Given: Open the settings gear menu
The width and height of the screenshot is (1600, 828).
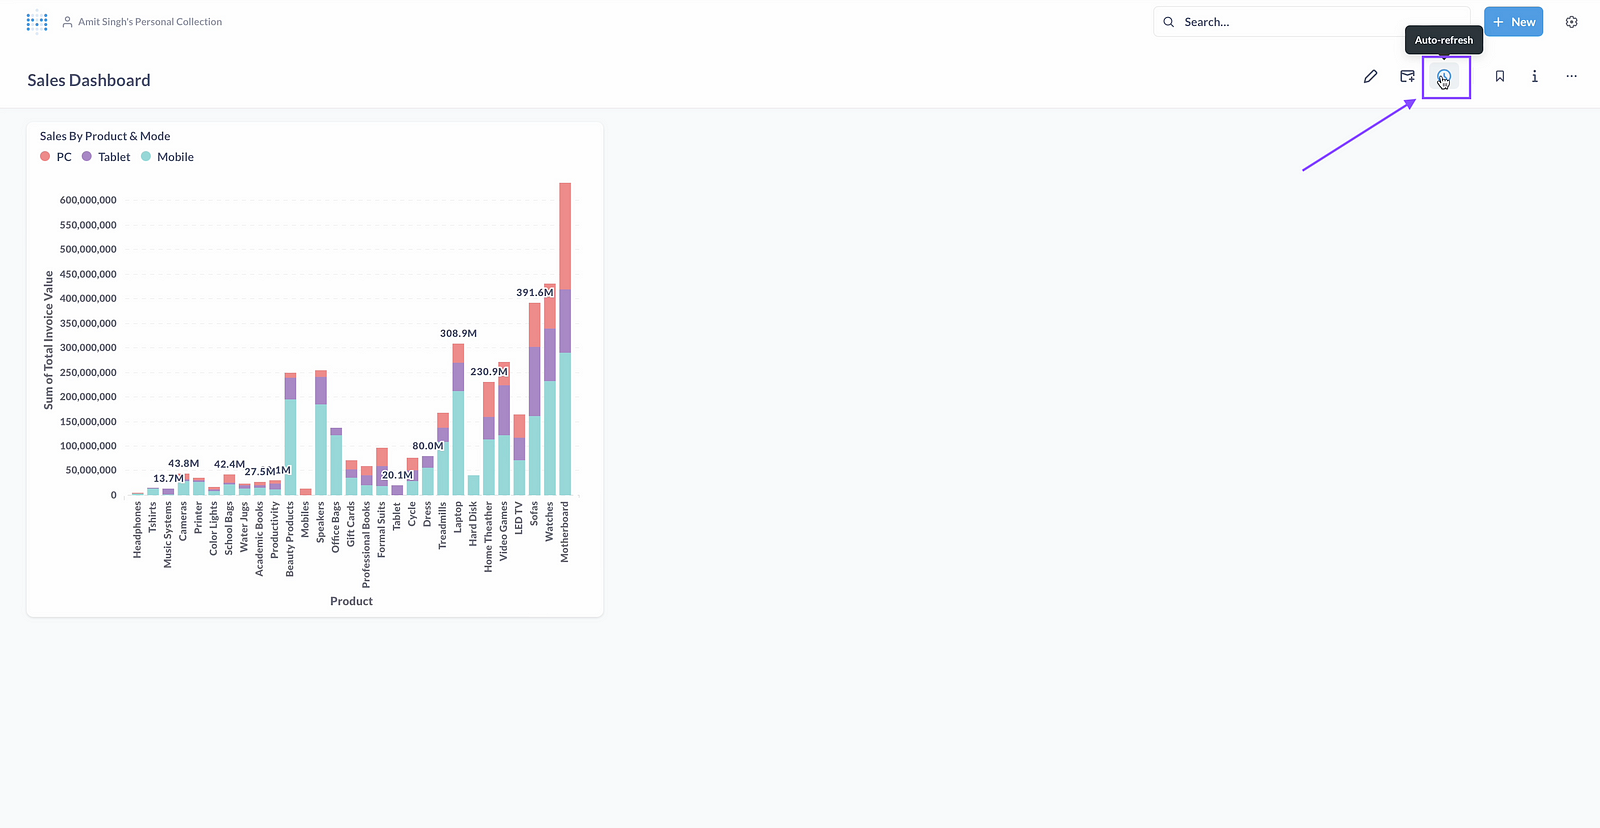Looking at the screenshot, I should [x=1571, y=22].
